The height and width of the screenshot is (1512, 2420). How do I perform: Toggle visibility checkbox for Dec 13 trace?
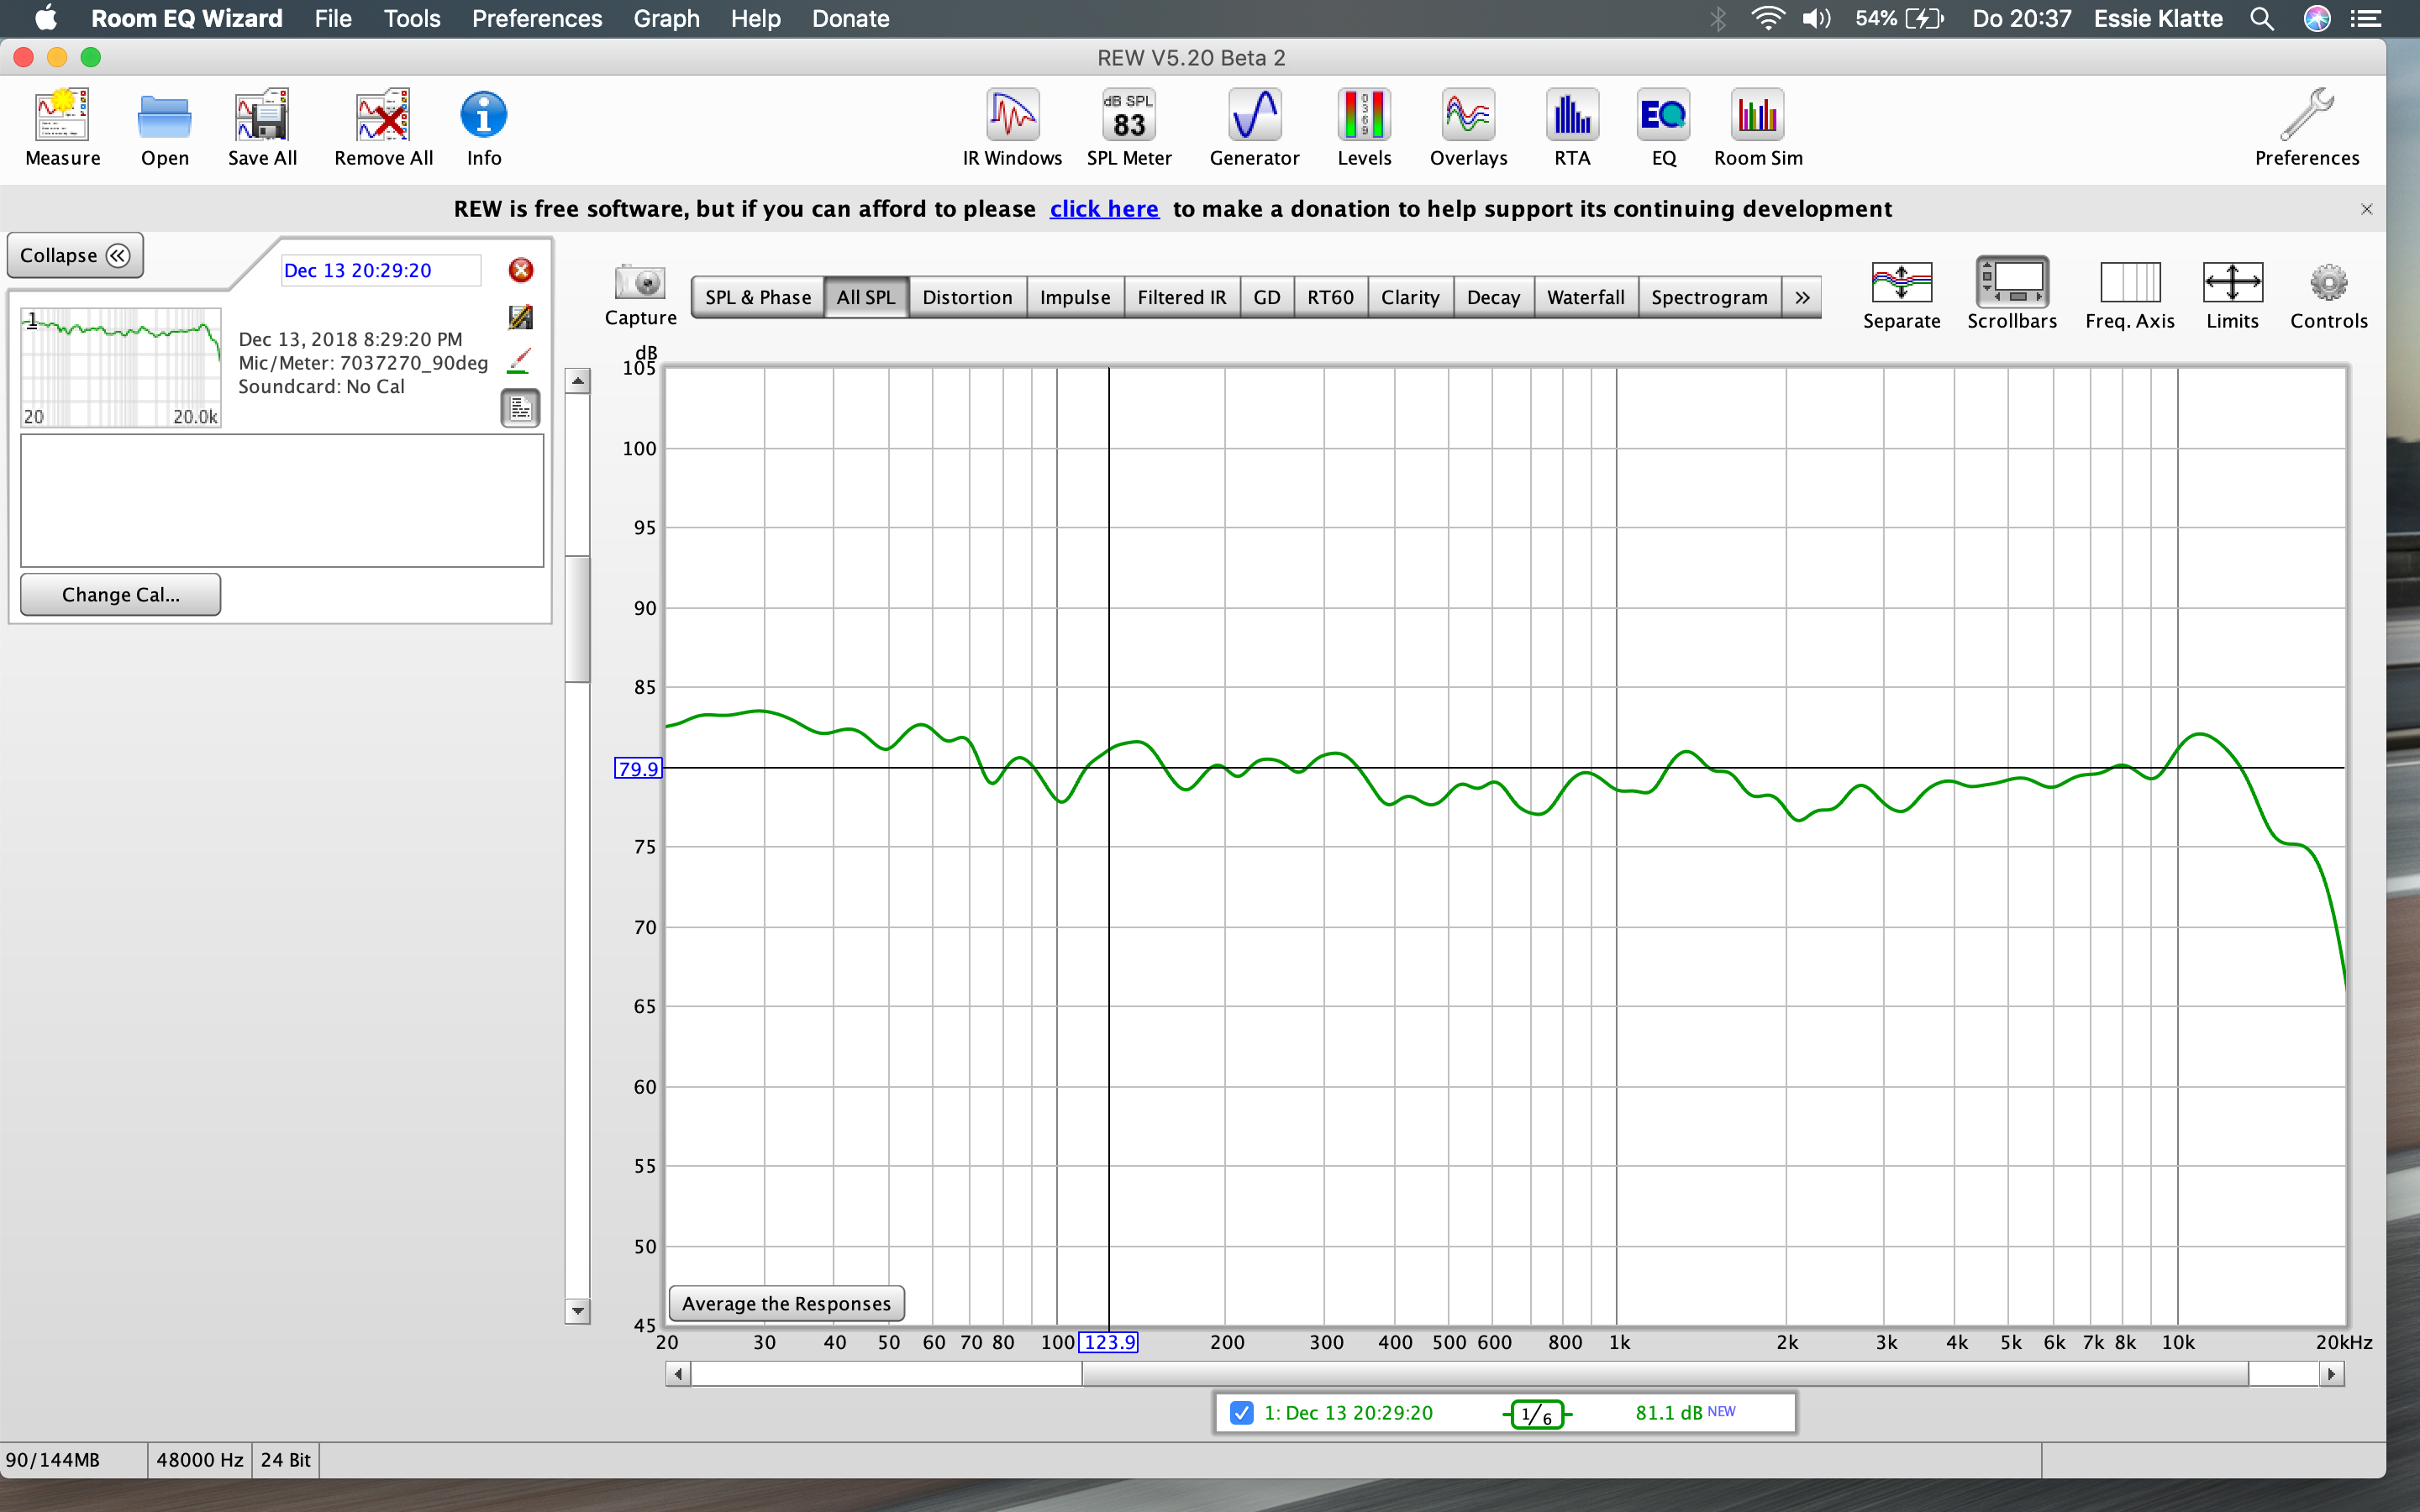click(x=1241, y=1413)
